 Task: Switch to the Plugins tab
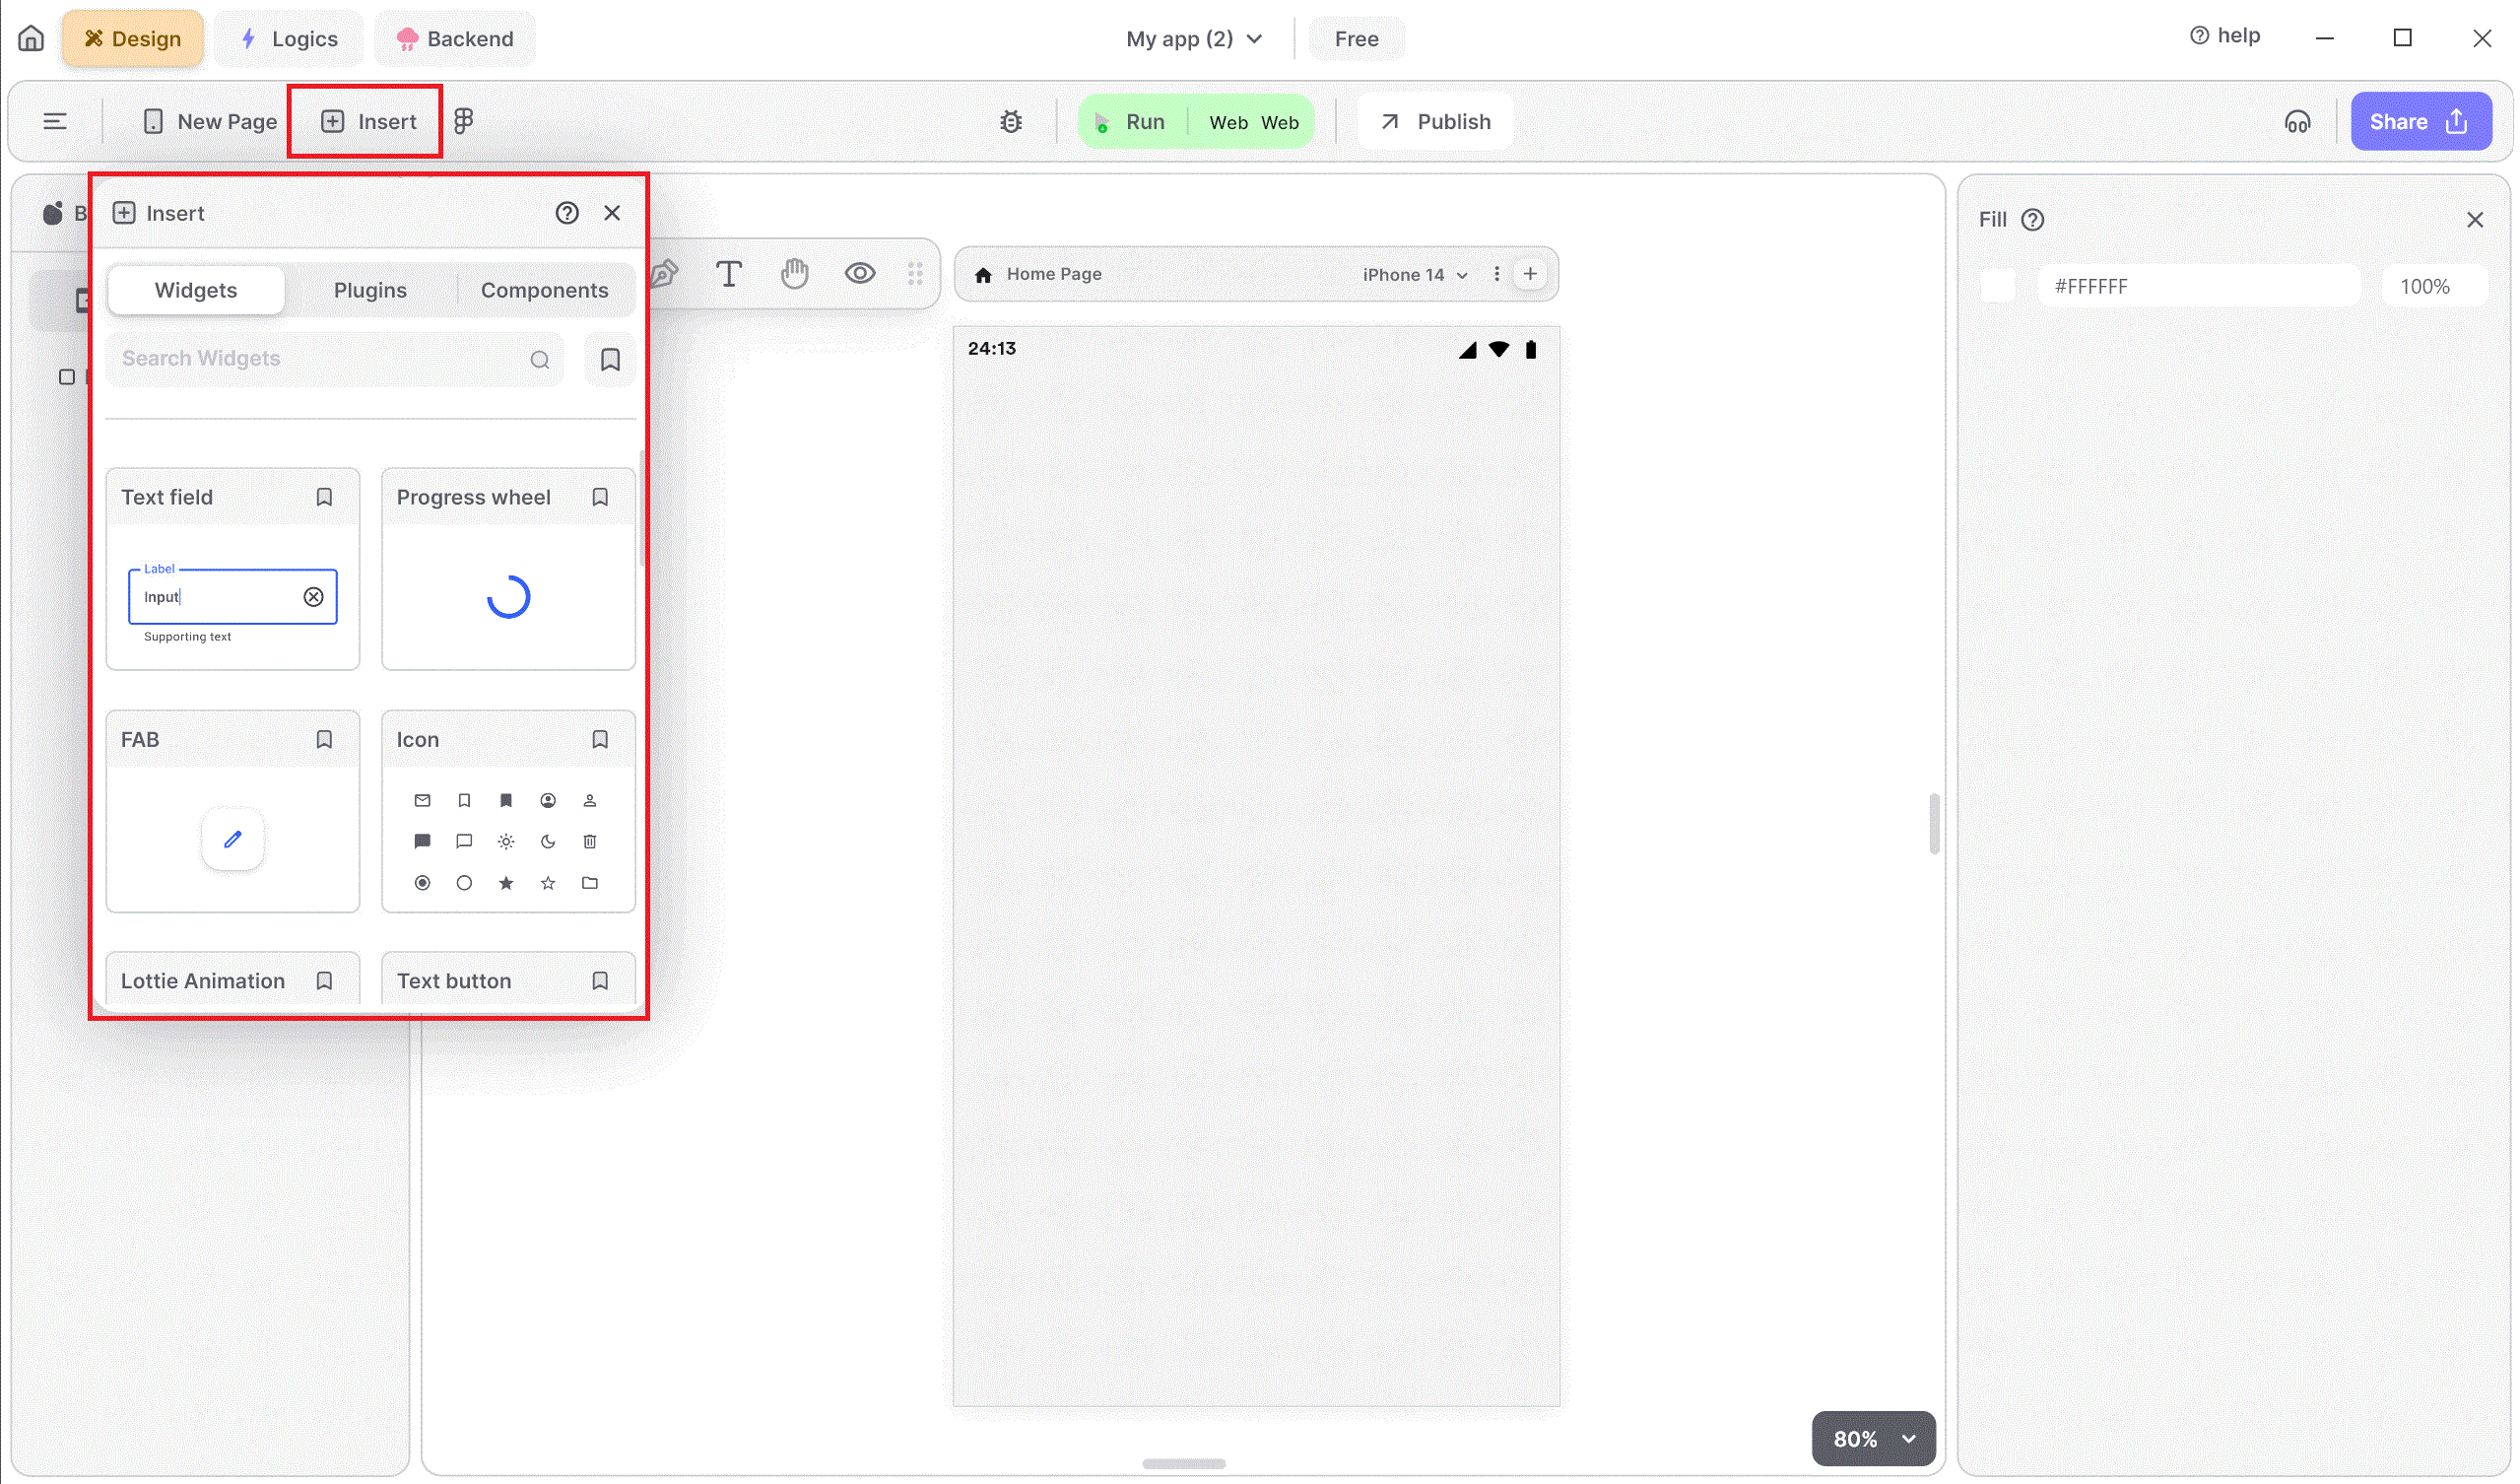coord(370,290)
